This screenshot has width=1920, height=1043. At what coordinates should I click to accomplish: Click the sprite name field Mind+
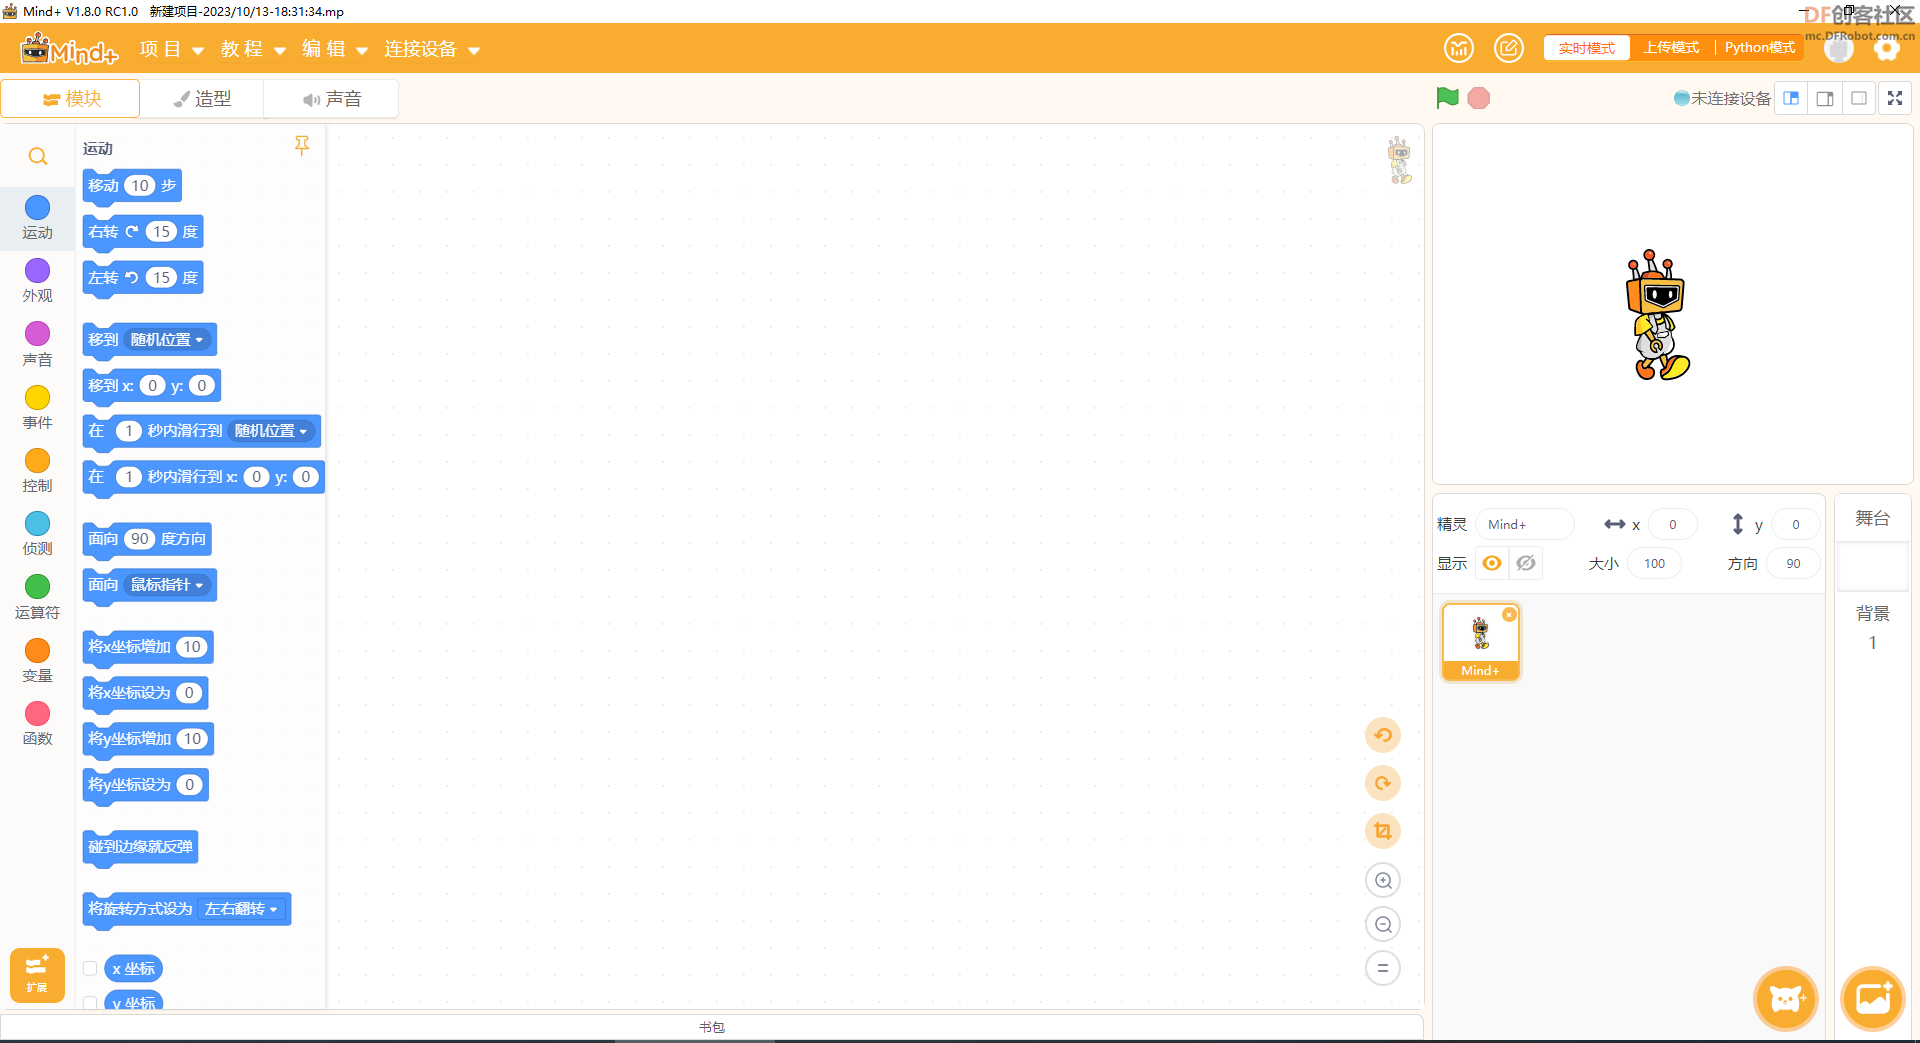[1524, 524]
